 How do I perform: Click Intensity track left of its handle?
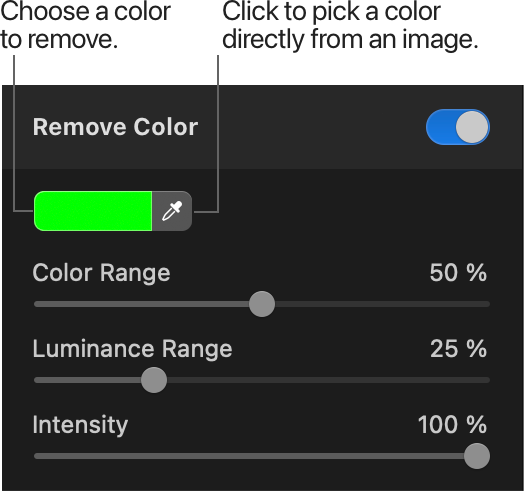point(249,456)
